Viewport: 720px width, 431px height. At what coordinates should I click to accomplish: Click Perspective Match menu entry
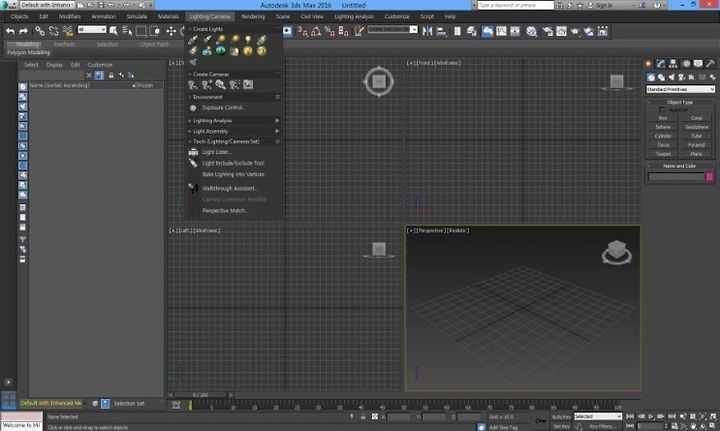tap(225, 211)
